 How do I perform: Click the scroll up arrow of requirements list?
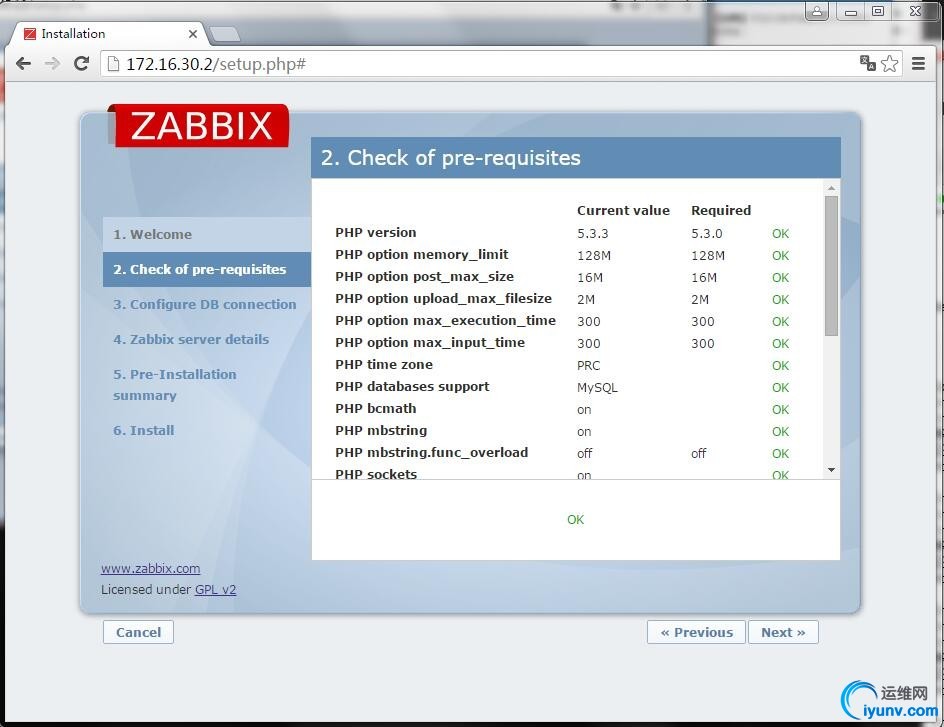pyautogui.click(x=831, y=188)
